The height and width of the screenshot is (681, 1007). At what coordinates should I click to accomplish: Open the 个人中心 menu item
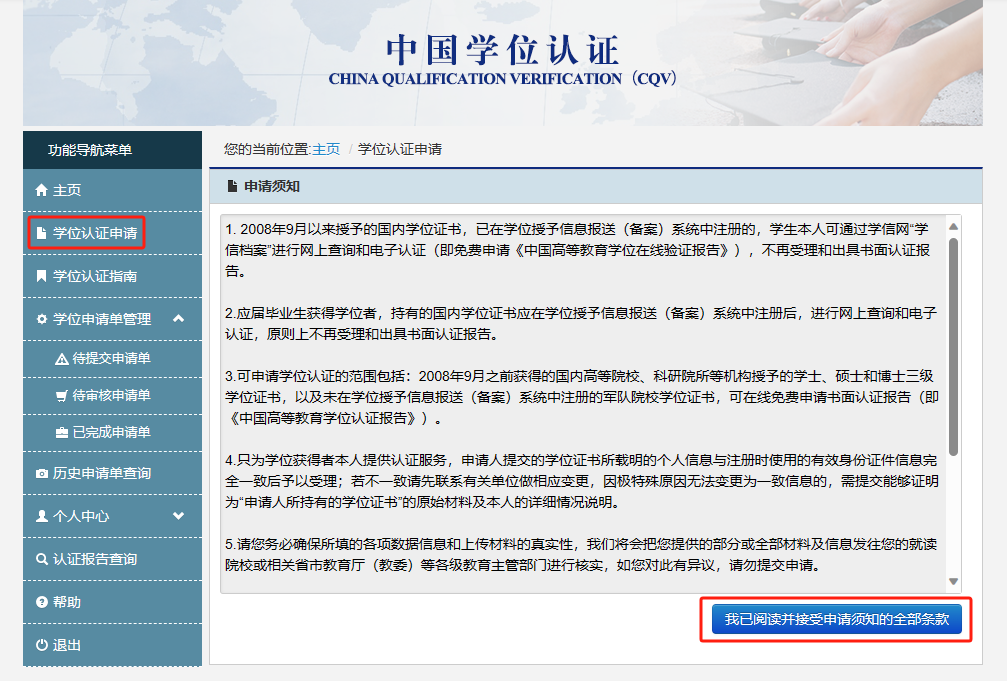coord(80,516)
